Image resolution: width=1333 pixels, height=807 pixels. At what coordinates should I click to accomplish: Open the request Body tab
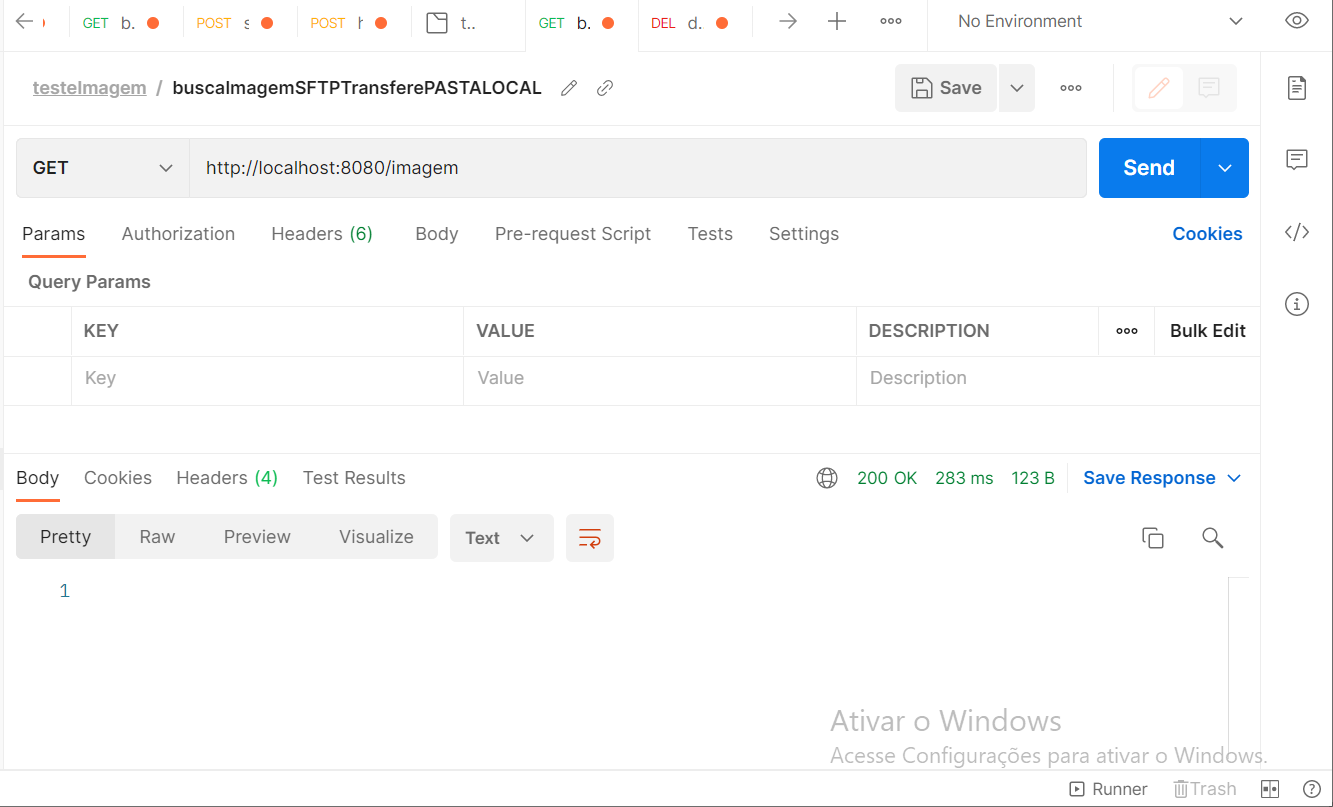point(437,234)
